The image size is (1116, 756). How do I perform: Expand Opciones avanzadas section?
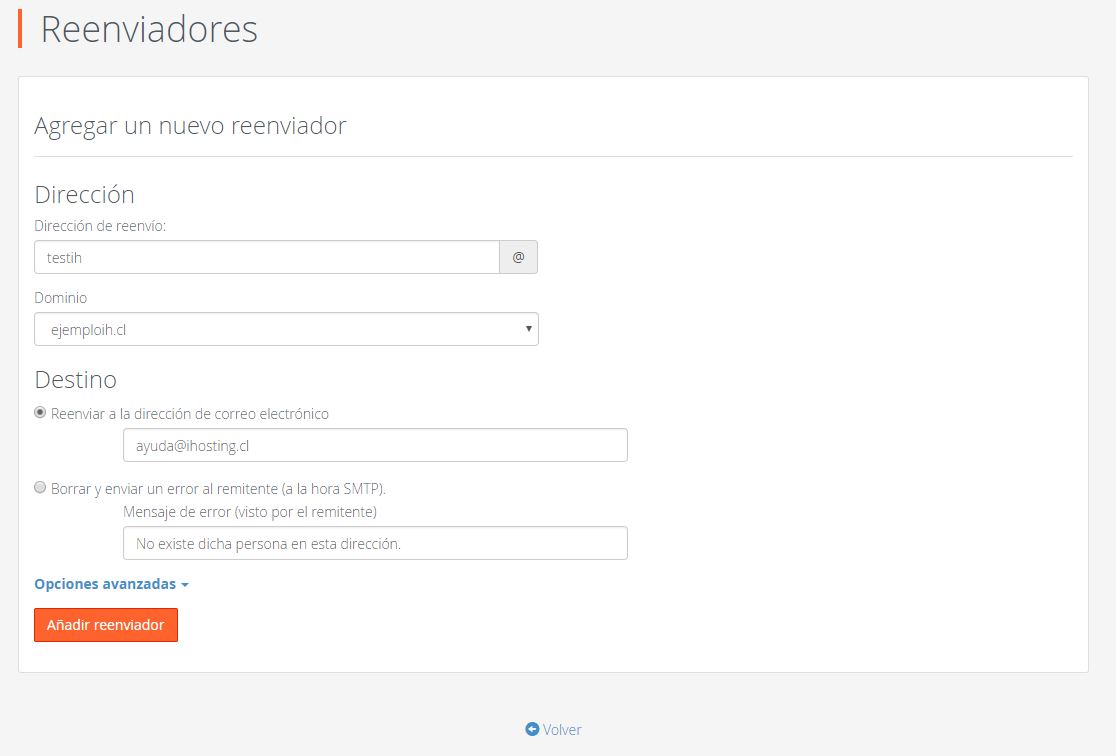(112, 584)
